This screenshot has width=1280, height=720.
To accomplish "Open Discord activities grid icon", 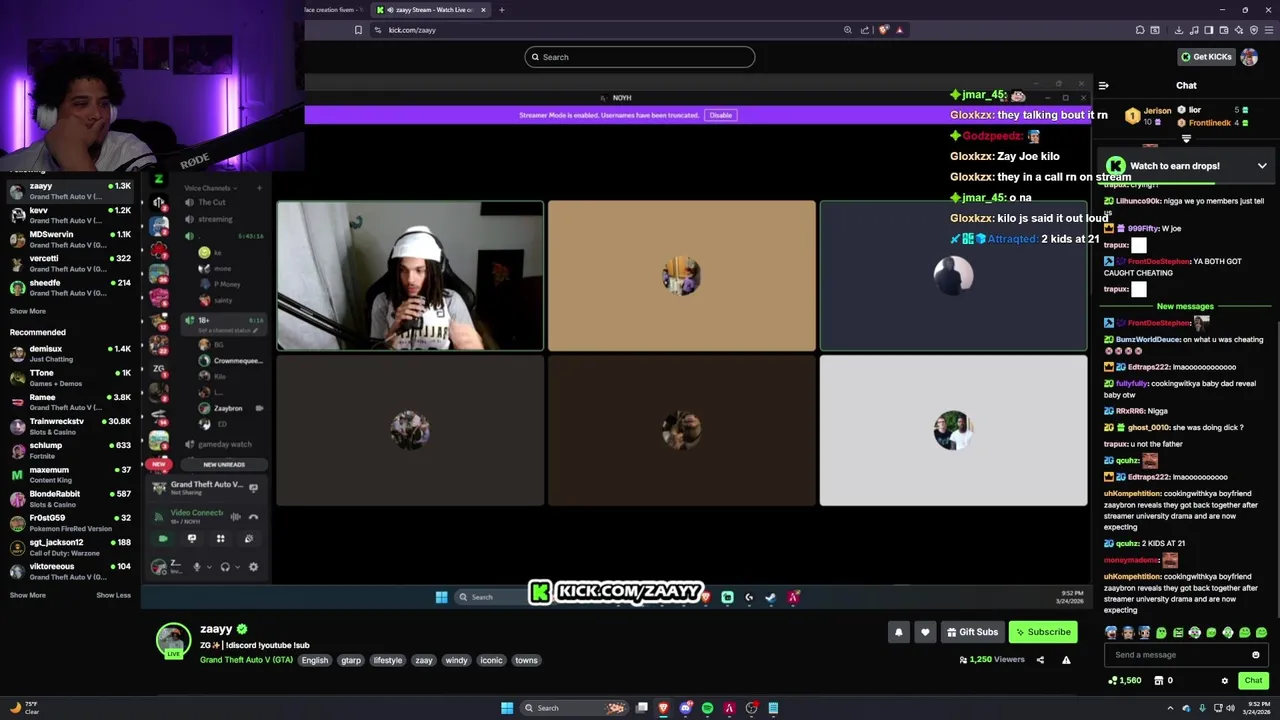I will point(220,539).
